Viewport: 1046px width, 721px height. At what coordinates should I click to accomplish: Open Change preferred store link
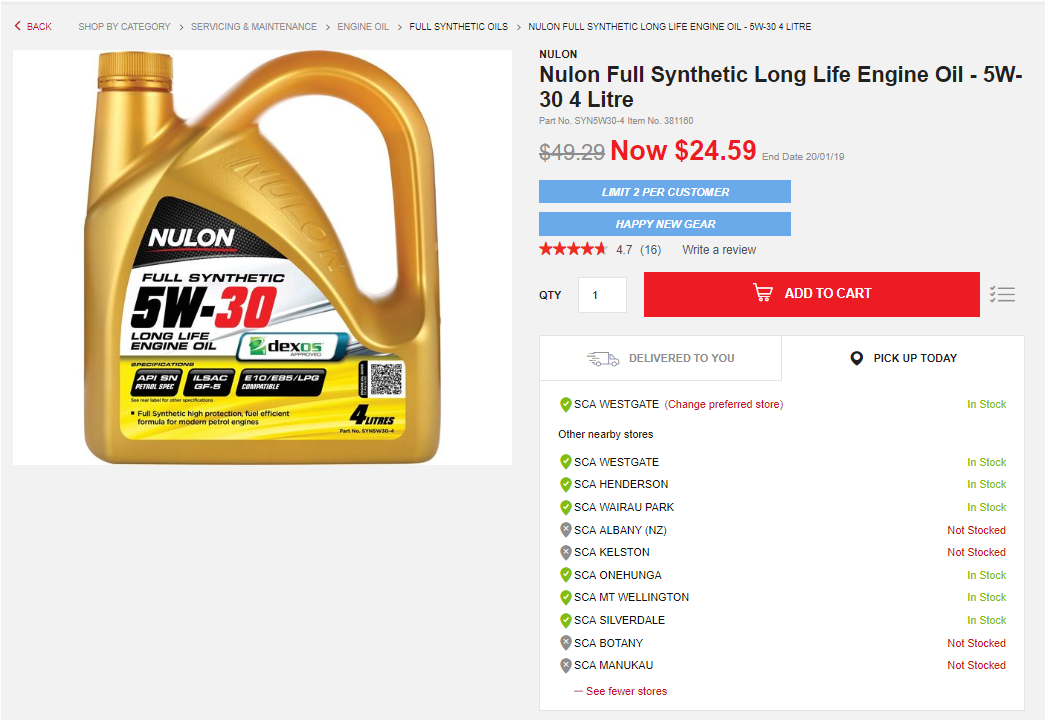tap(724, 404)
